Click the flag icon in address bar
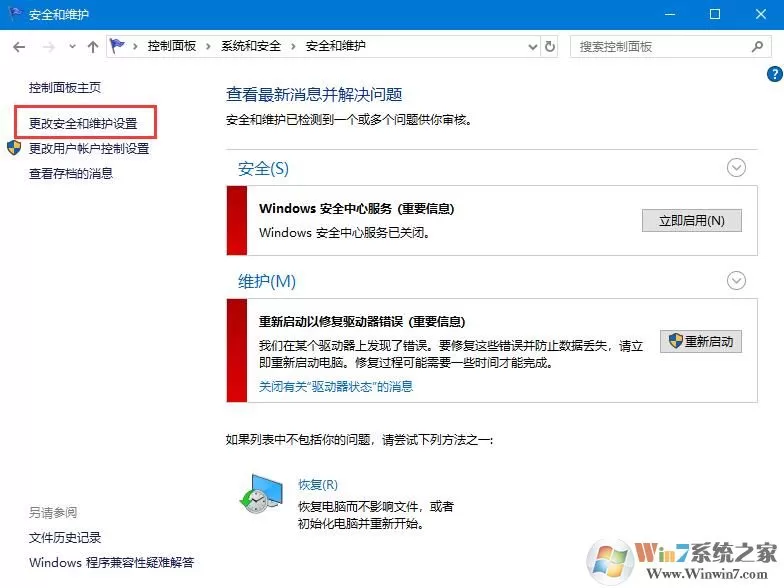This screenshot has width=784, height=588. (117, 46)
